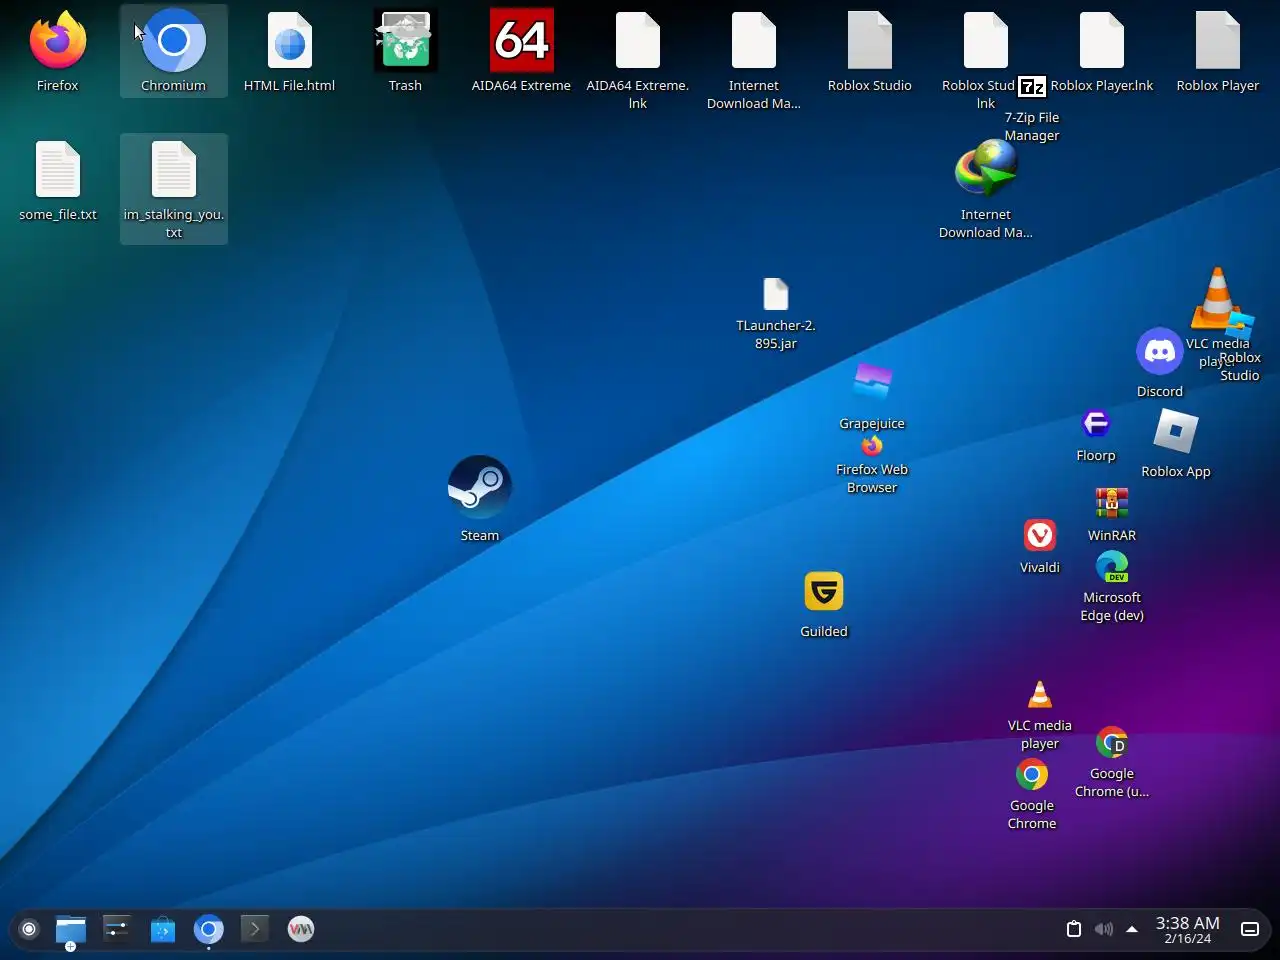Select the im_stalking_you.txt file
Screen dimensions: 1280x960
pyautogui.click(x=174, y=170)
